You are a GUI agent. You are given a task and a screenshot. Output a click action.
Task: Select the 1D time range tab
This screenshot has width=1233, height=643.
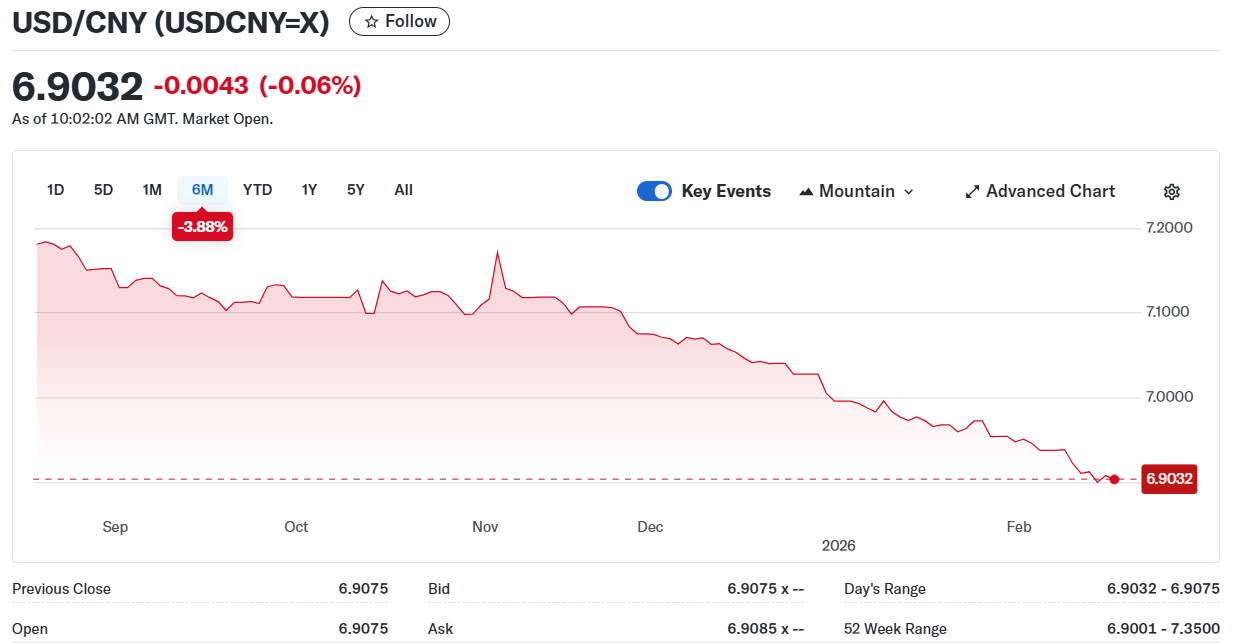tap(56, 190)
